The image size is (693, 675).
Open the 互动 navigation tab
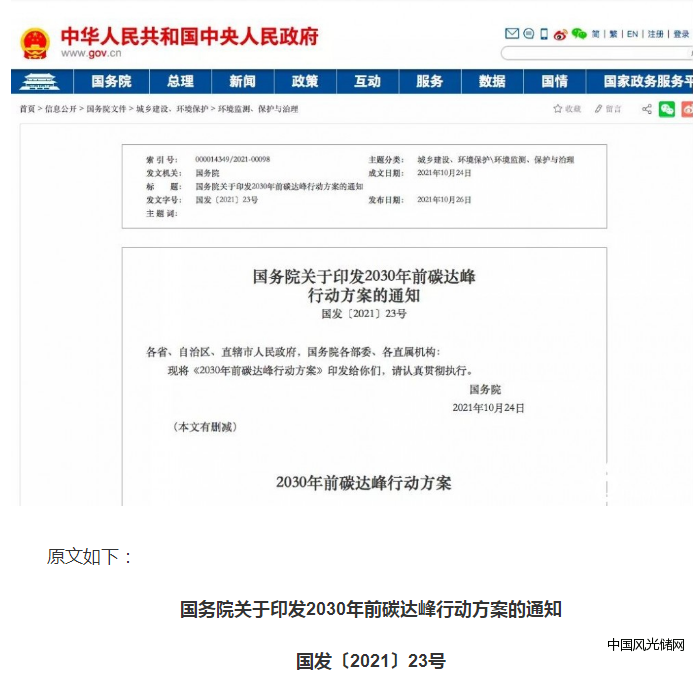[367, 81]
